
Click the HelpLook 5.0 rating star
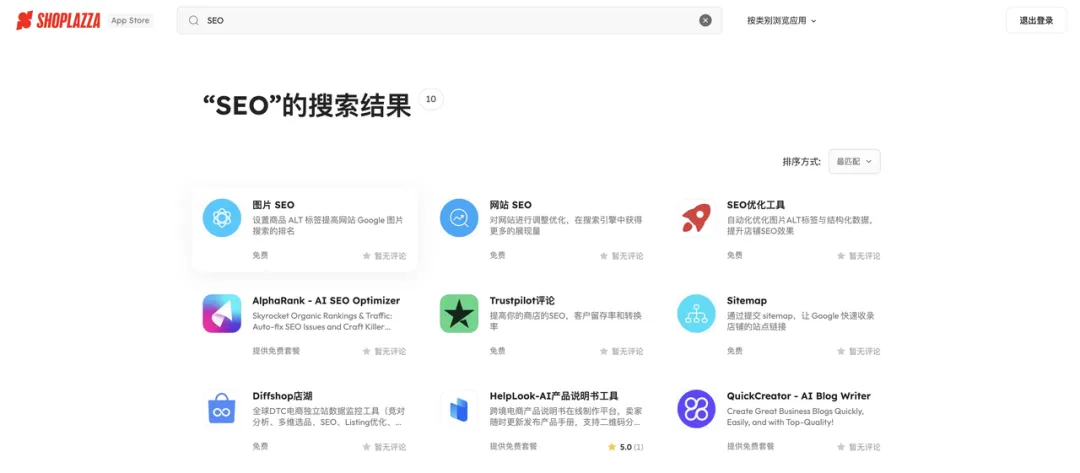coord(612,447)
